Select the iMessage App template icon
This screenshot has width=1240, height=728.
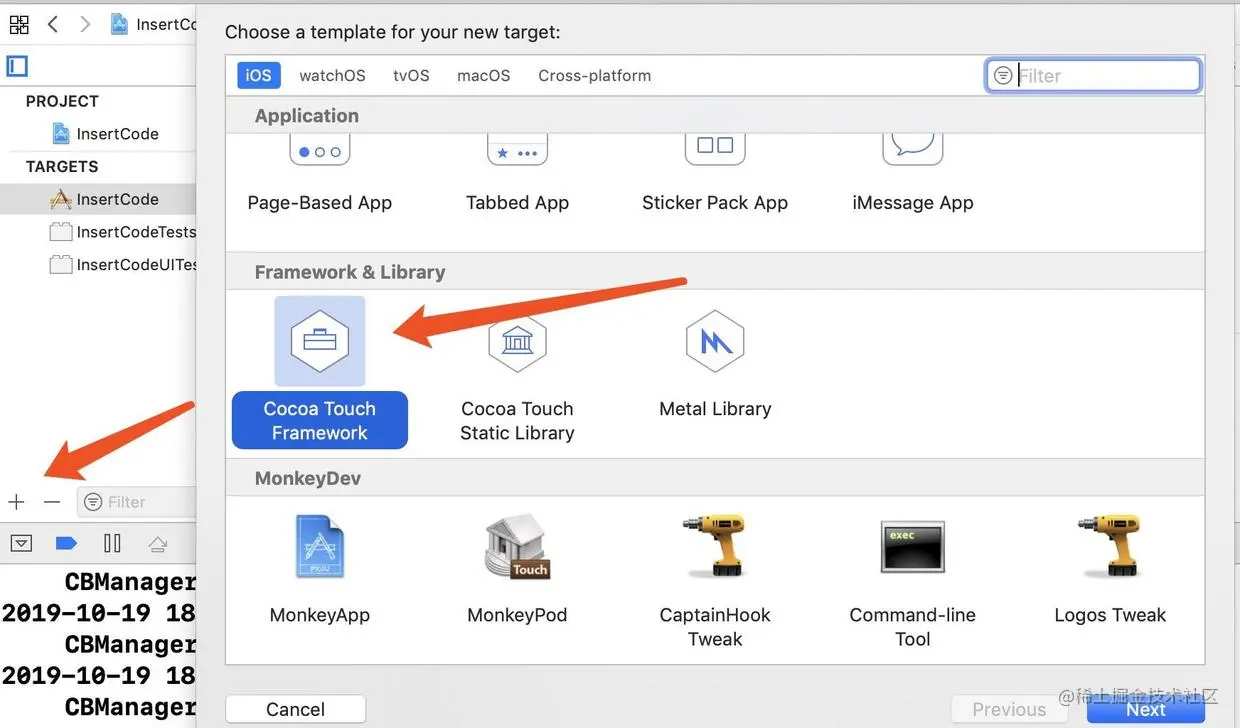click(913, 150)
